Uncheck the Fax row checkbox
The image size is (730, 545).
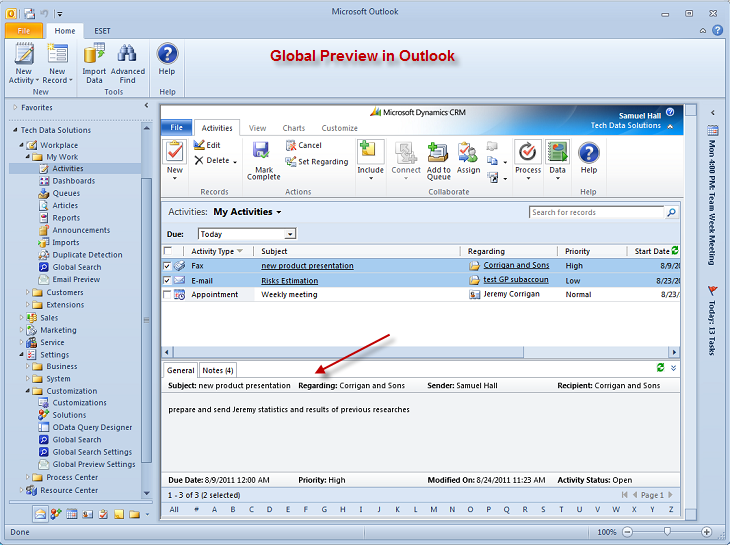click(x=167, y=266)
